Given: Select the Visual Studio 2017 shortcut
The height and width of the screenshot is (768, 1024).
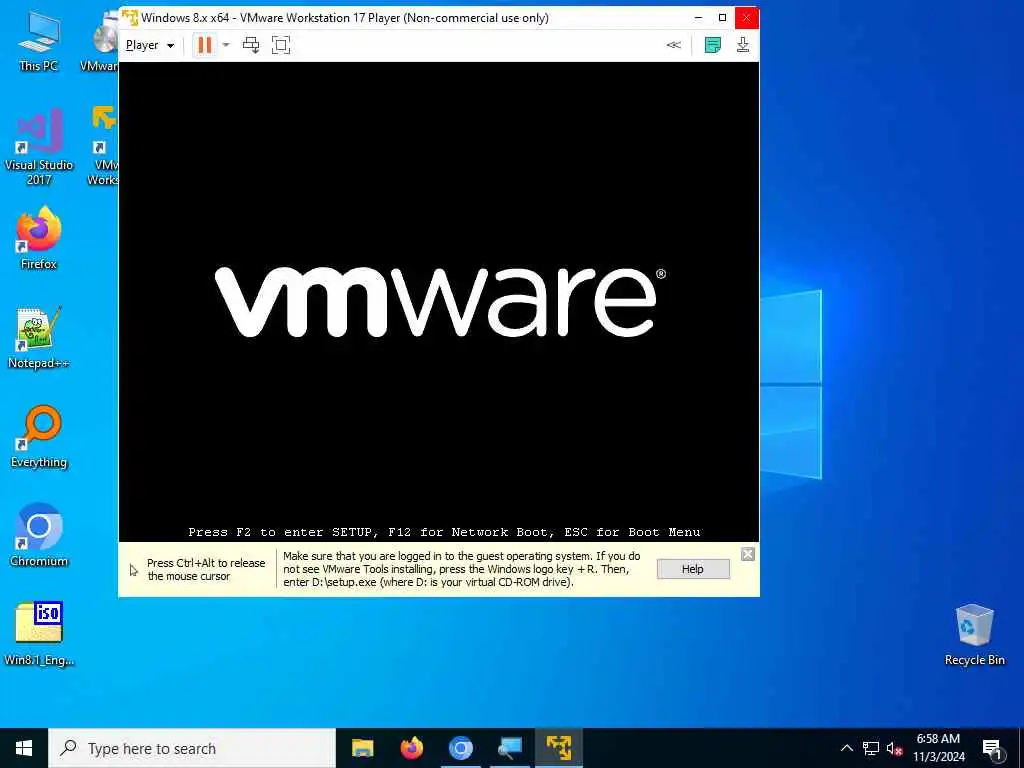Looking at the screenshot, I should (39, 147).
